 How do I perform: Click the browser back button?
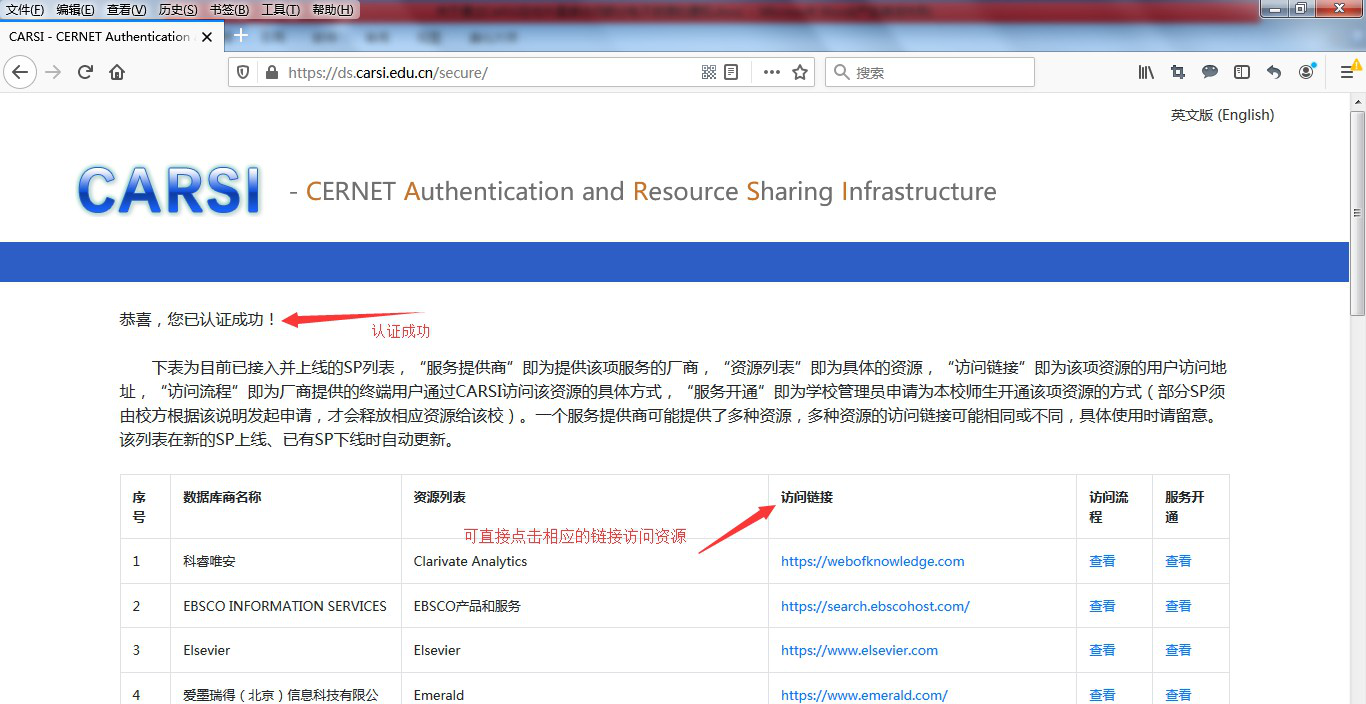pos(20,72)
